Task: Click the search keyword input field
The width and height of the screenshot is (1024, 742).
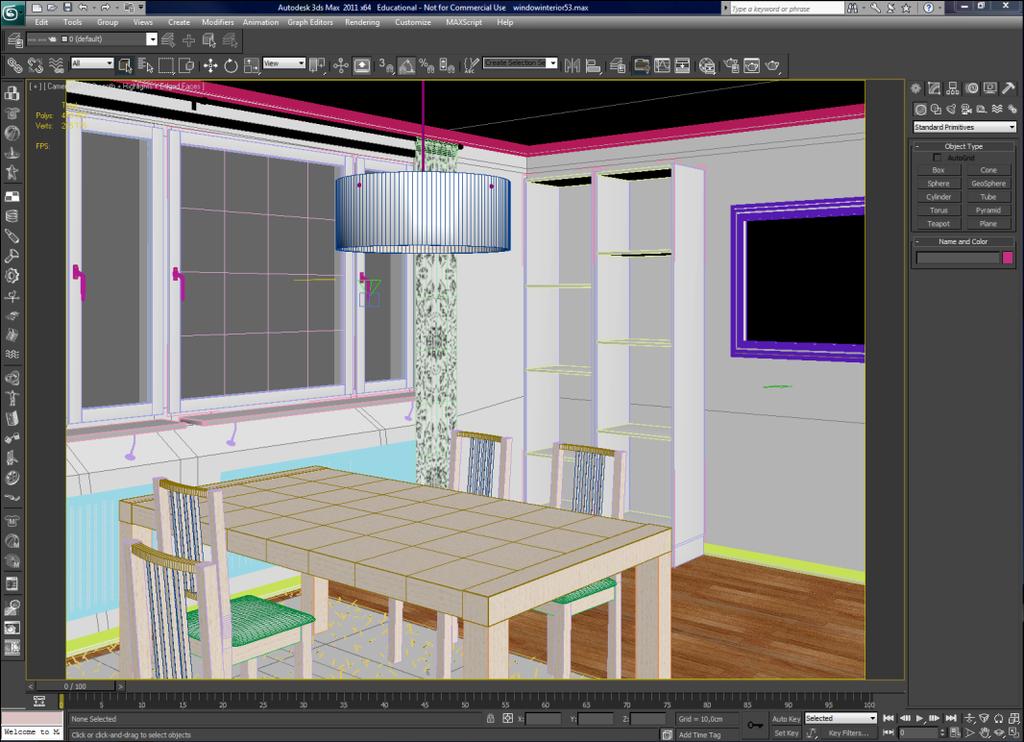Action: click(x=786, y=8)
